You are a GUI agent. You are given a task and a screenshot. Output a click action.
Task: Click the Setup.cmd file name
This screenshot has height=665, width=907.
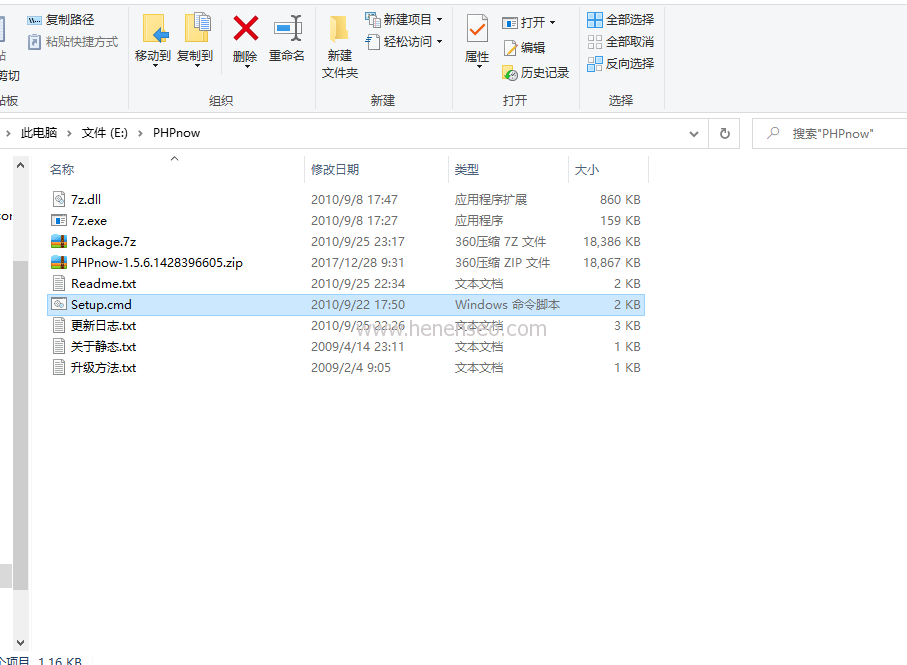click(101, 305)
